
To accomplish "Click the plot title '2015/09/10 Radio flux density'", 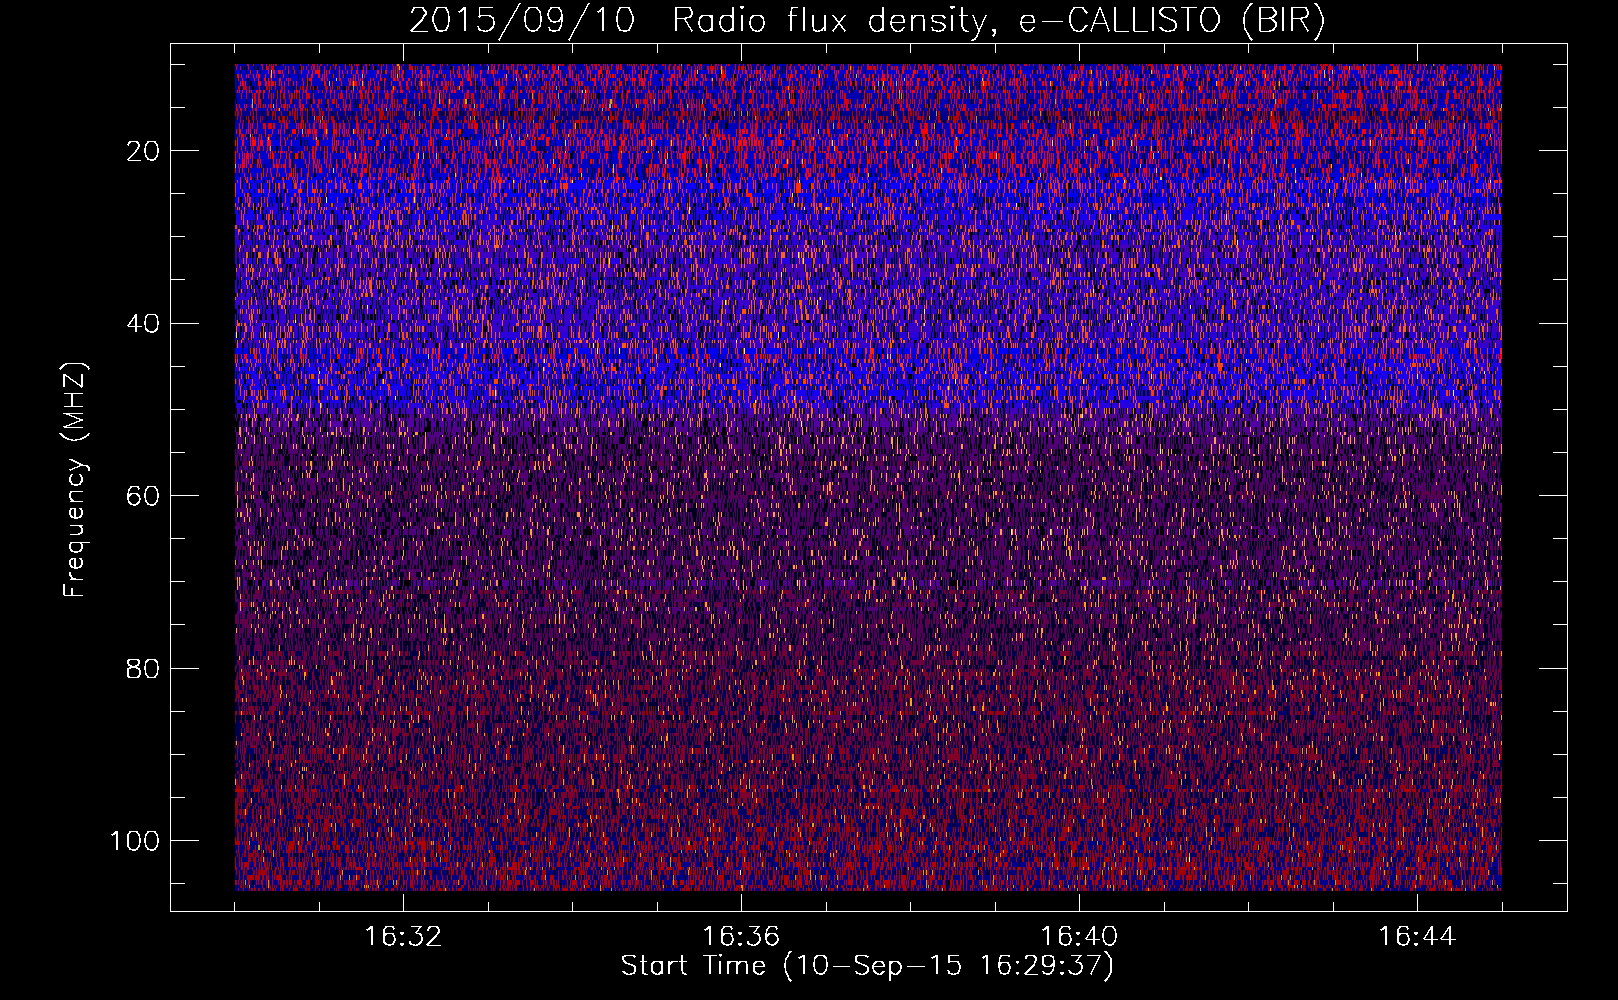I will point(867,21).
